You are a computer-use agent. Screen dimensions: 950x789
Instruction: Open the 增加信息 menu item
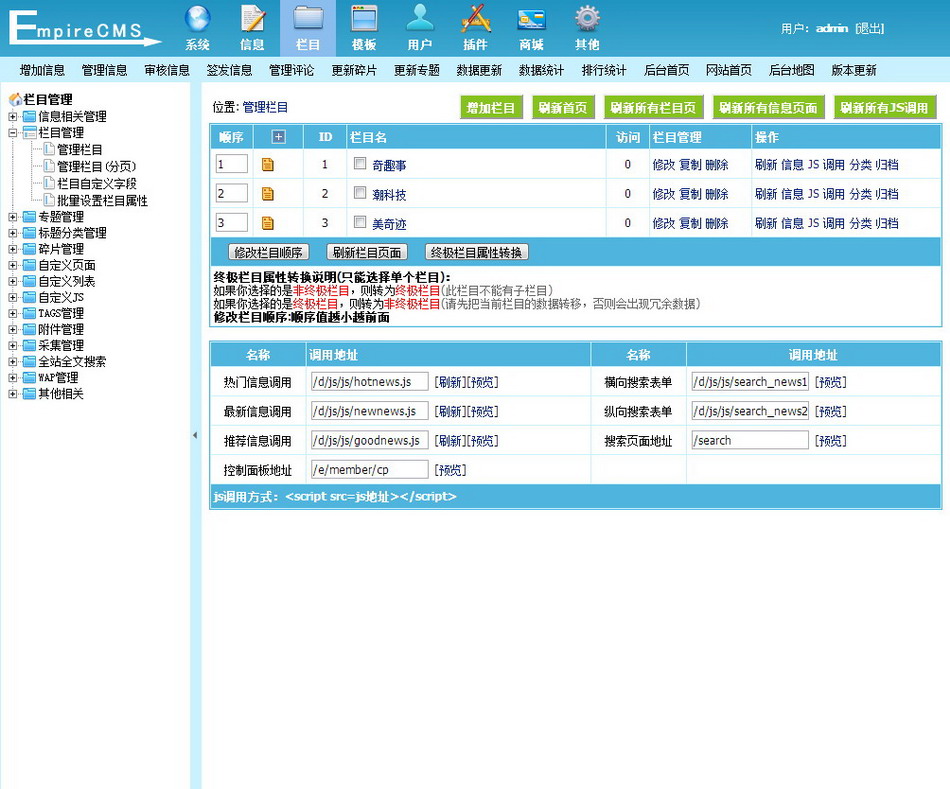(42, 70)
